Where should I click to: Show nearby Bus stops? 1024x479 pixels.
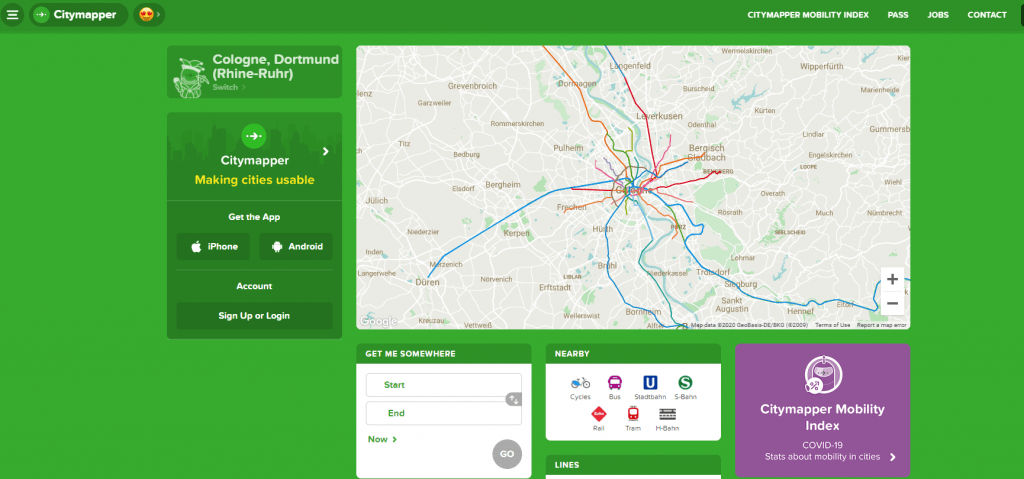615,388
